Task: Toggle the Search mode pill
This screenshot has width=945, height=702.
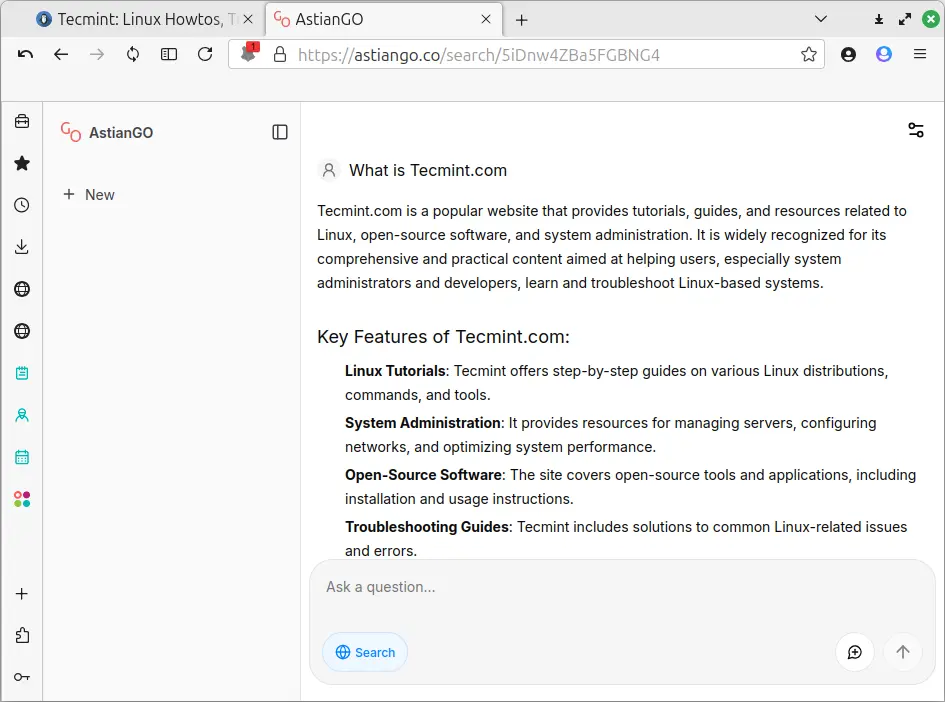Action: 365,652
